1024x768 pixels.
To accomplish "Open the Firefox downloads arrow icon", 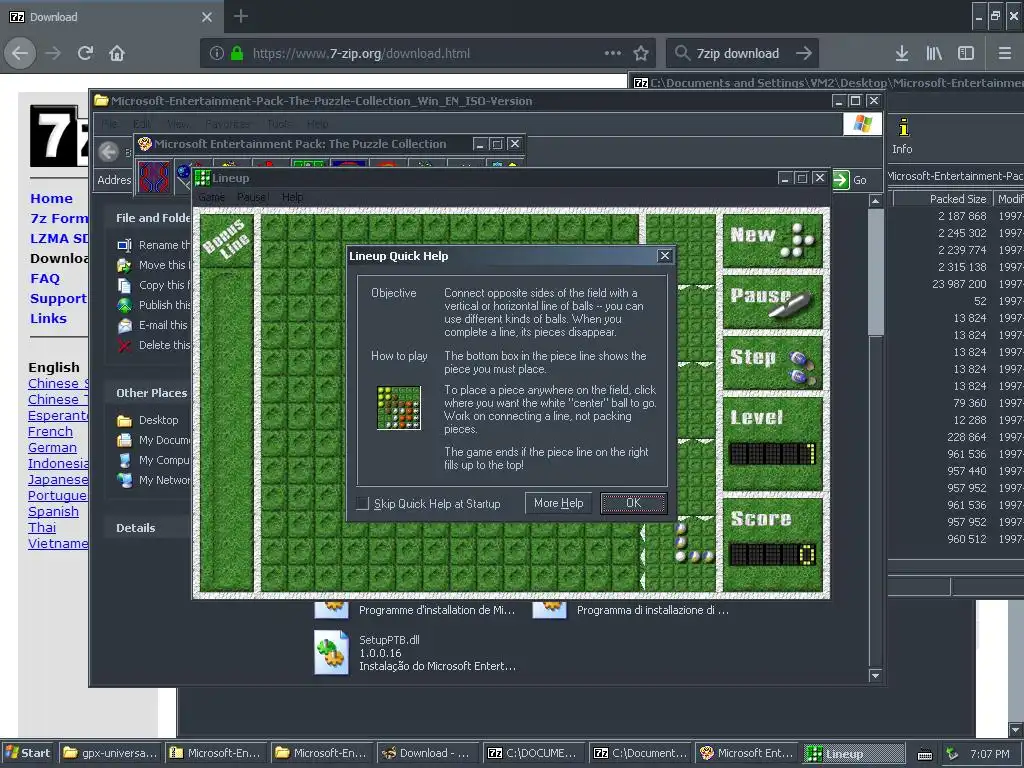I will [902, 54].
